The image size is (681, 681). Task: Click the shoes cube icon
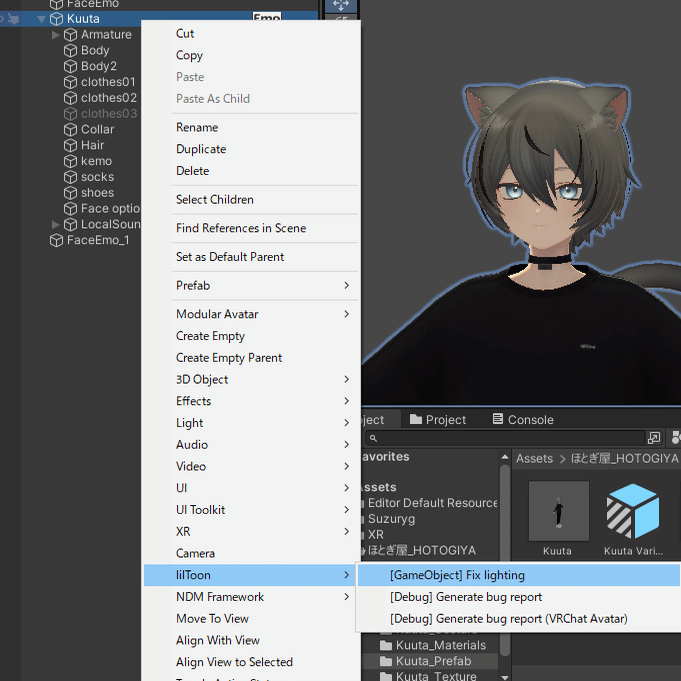(70, 193)
